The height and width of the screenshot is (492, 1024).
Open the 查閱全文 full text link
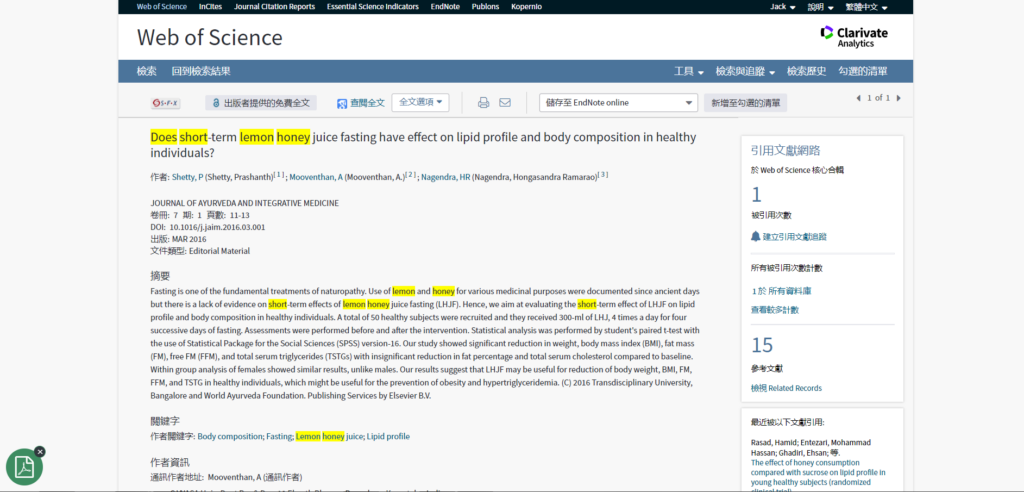tap(360, 103)
